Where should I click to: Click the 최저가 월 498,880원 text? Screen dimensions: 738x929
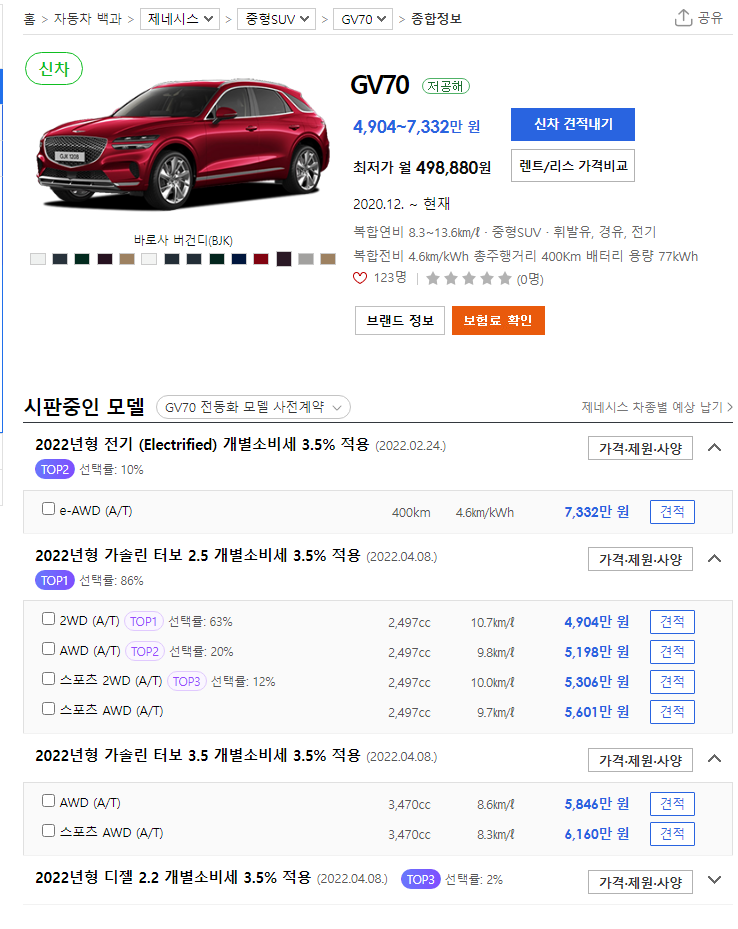point(422,168)
